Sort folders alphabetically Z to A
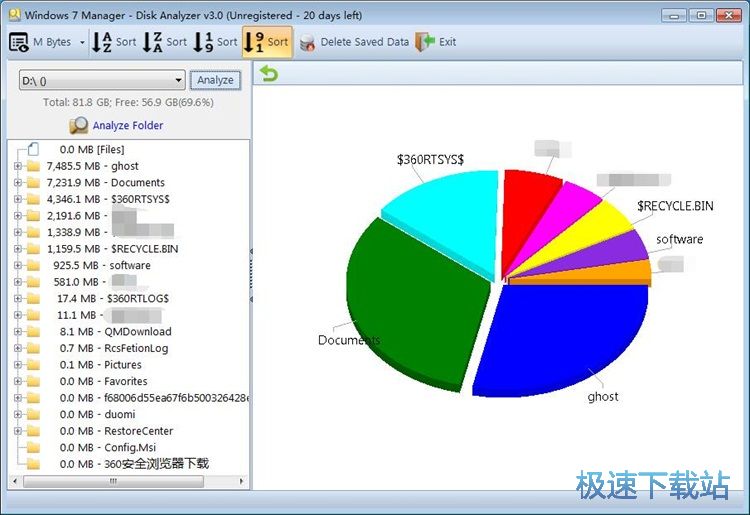The height and width of the screenshot is (515, 750). 165,42
